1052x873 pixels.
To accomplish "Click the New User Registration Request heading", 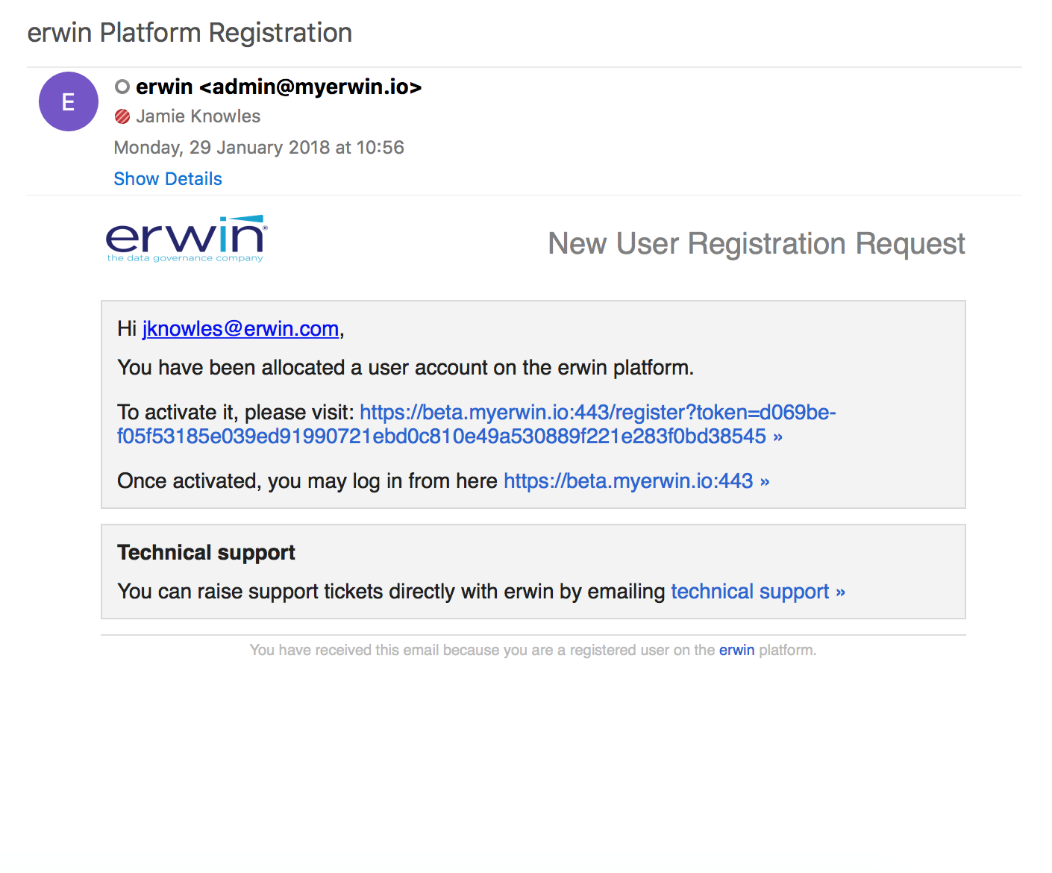I will click(x=756, y=244).
